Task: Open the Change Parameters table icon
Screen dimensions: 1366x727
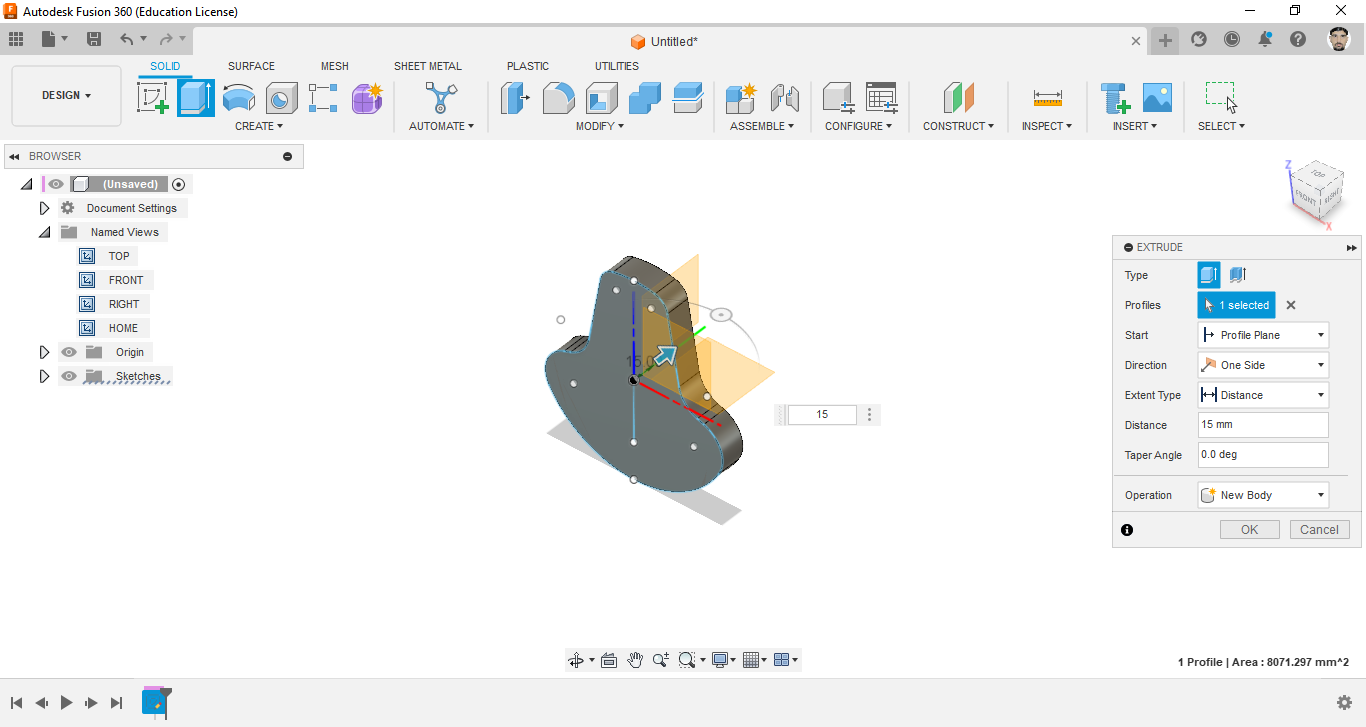Action: 881,98
